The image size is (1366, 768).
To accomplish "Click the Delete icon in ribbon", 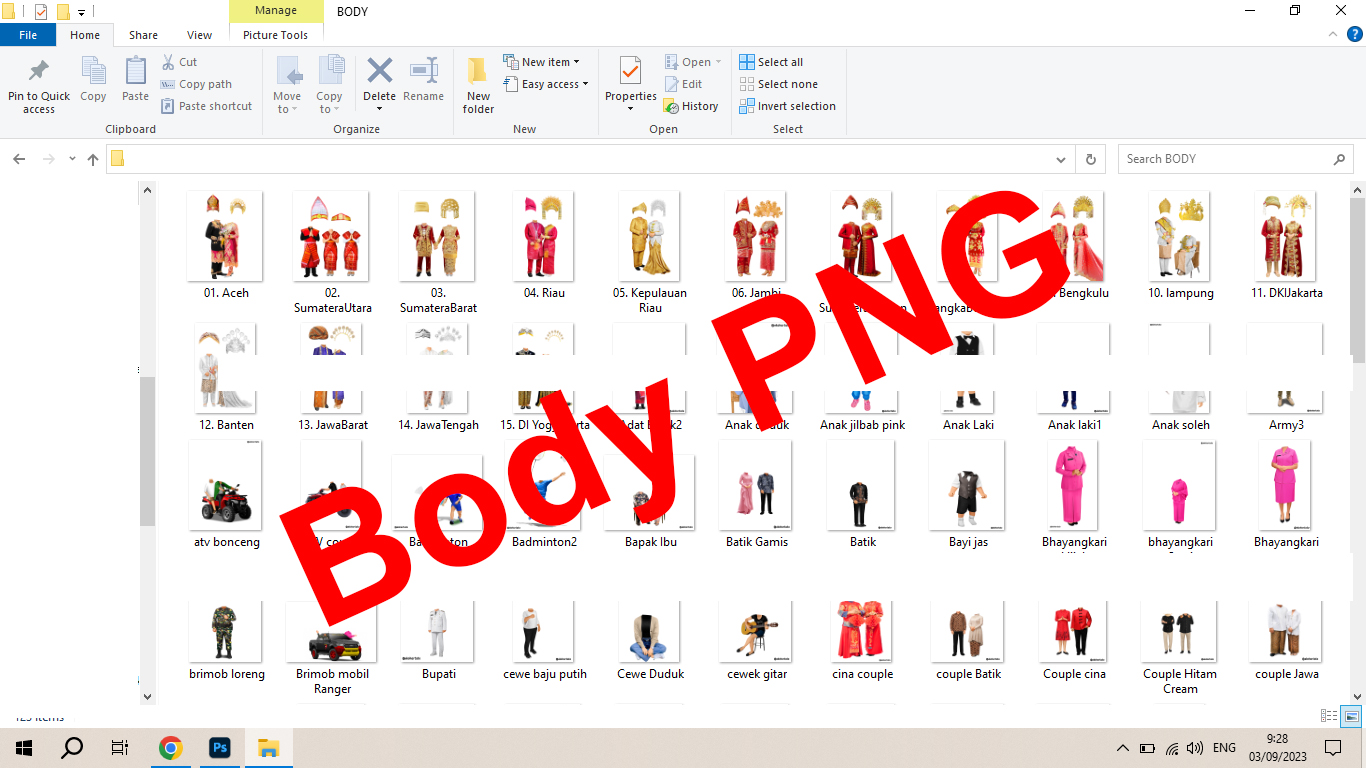I will click(x=379, y=72).
